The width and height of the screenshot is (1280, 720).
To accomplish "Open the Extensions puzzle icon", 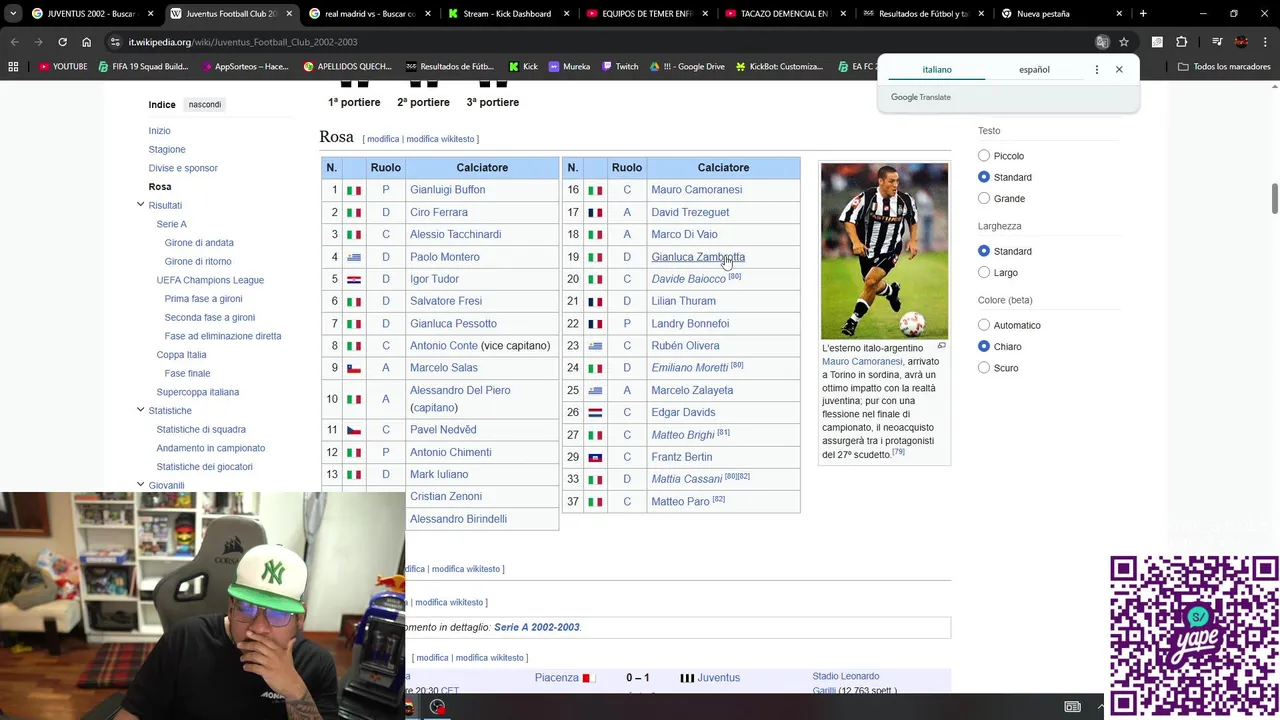I will (1182, 42).
